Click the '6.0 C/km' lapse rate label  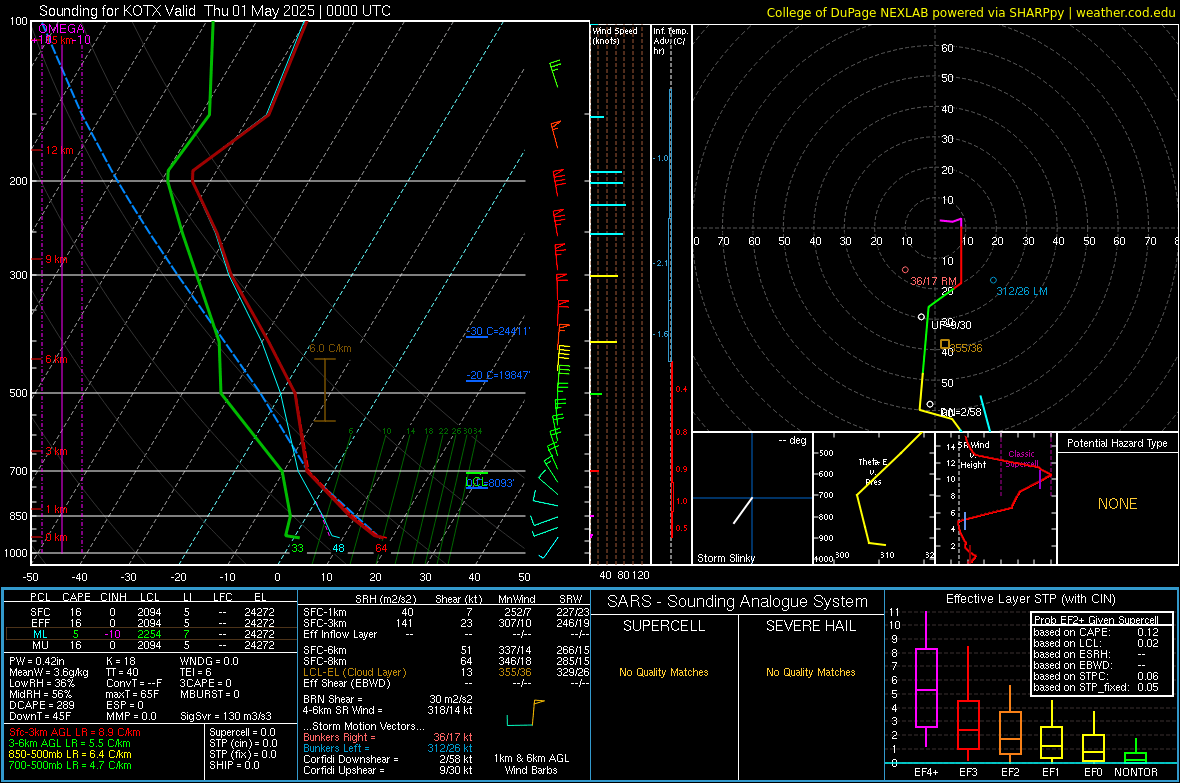(x=330, y=349)
